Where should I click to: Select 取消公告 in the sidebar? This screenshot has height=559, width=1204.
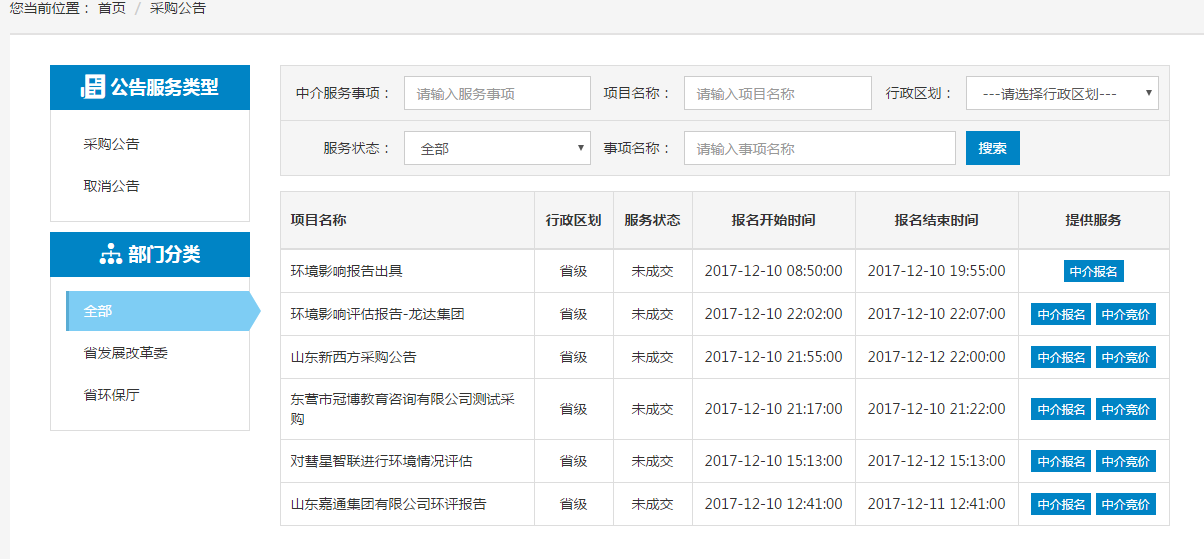click(x=112, y=186)
